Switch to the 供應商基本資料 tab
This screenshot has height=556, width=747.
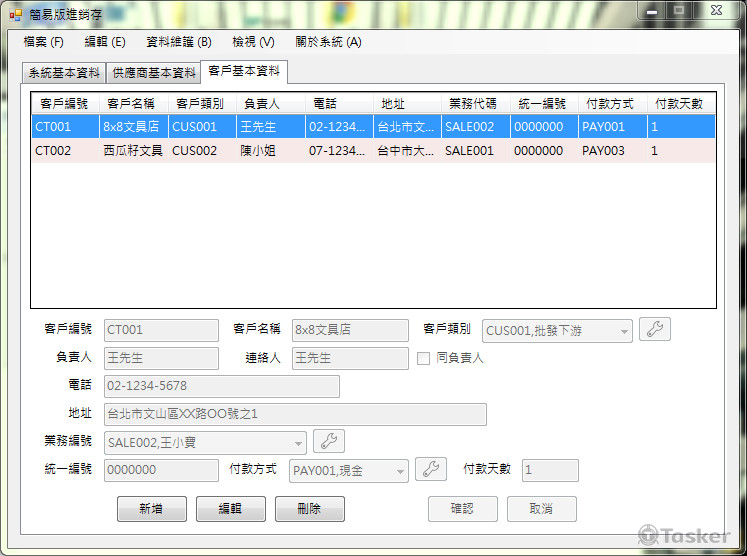[x=154, y=73]
